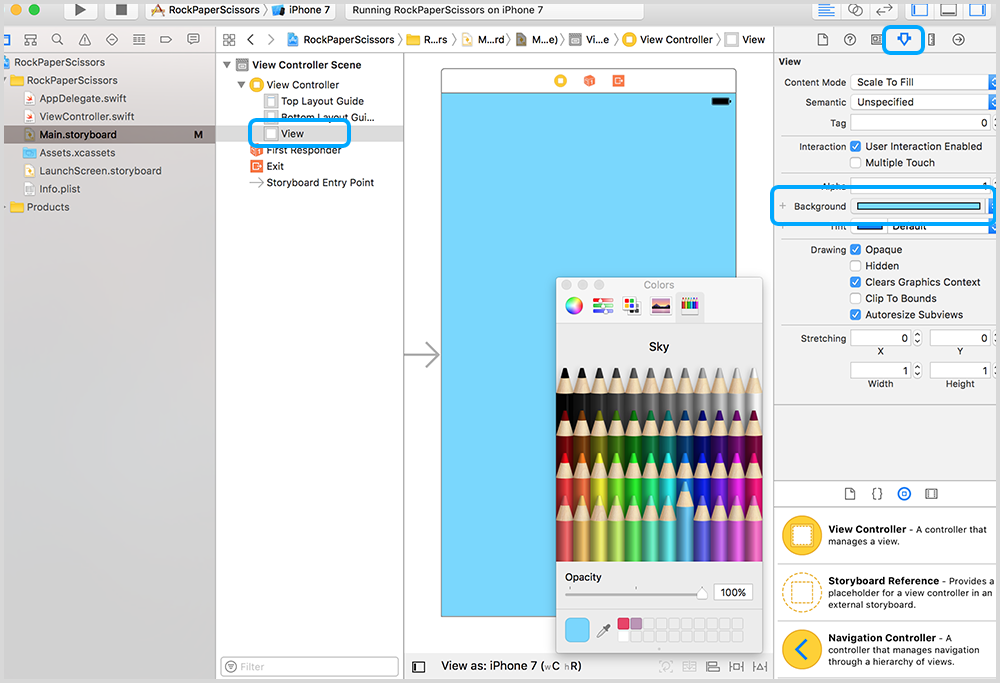Disable User Interaction Enabled checkbox
The width and height of the screenshot is (1000, 683).
[855, 147]
